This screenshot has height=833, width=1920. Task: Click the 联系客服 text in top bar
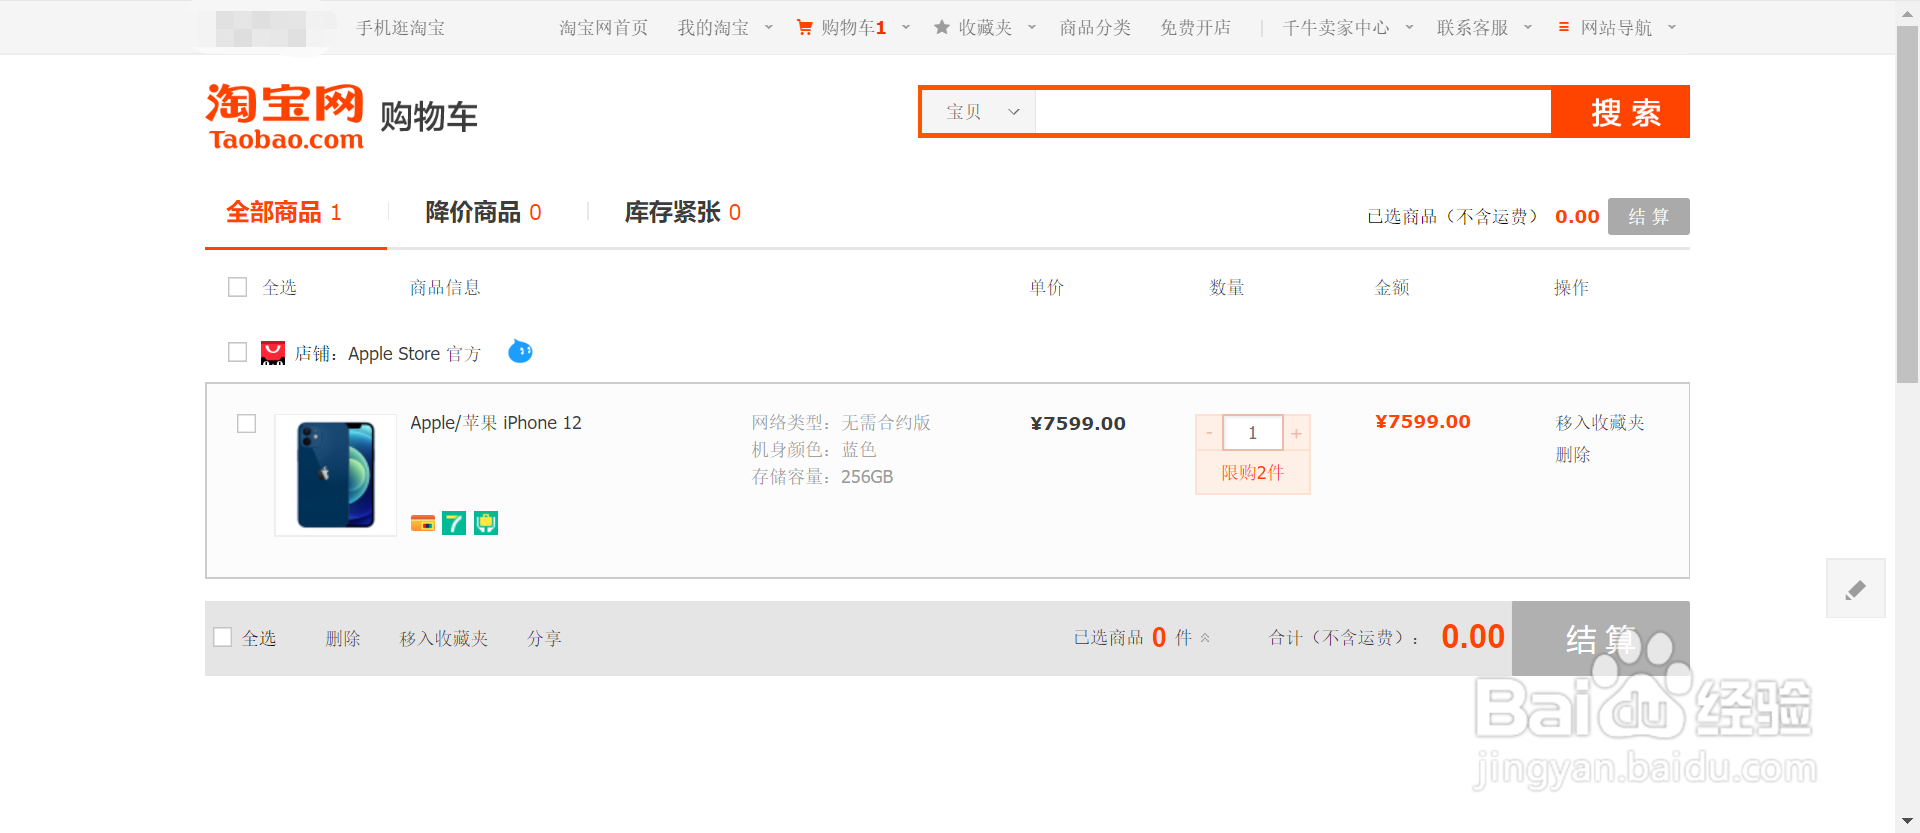[x=1473, y=28]
